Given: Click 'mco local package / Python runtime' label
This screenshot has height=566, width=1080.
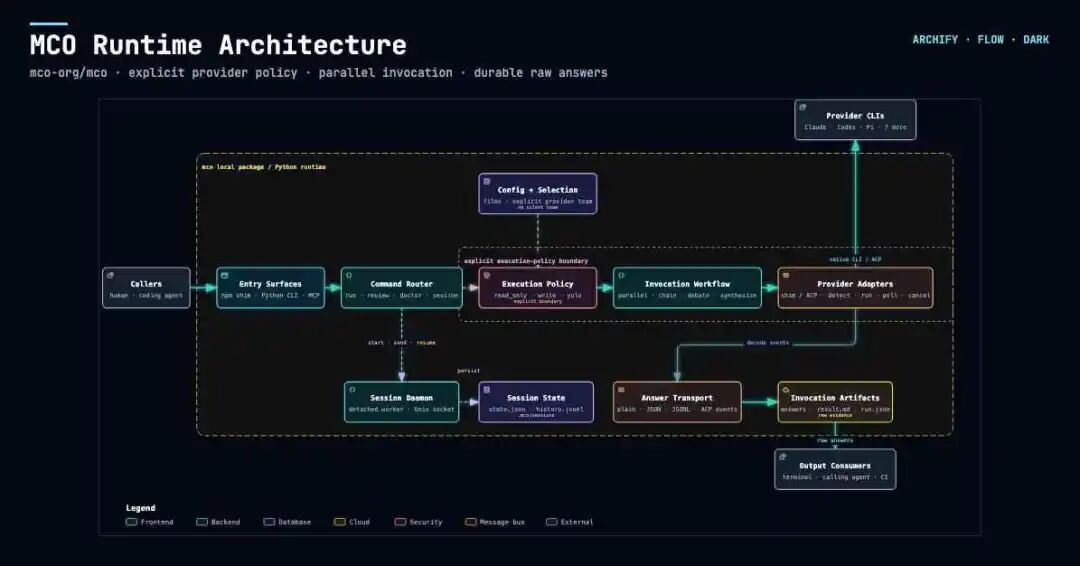Looking at the screenshot, I should (264, 167).
